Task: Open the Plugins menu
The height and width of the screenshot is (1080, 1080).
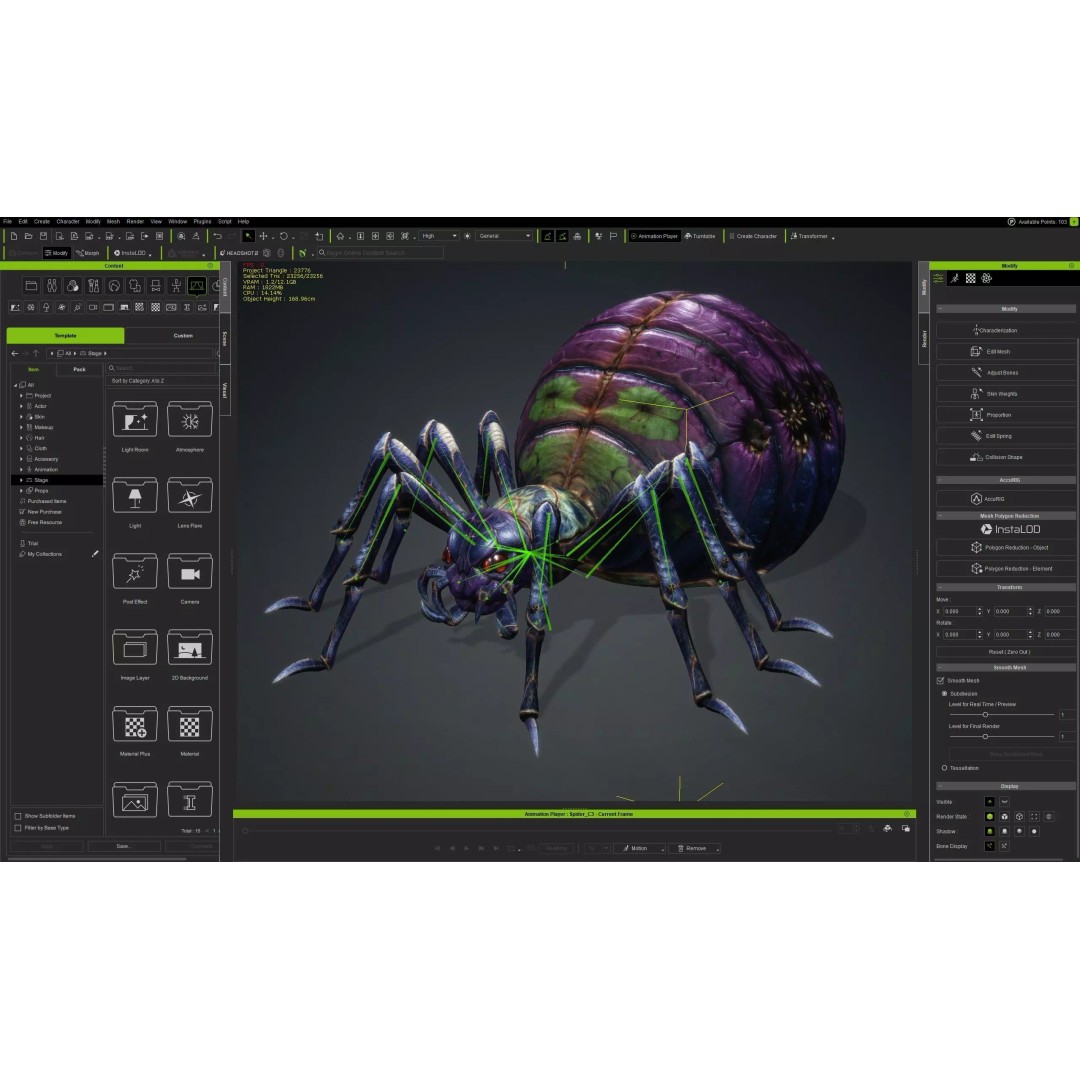Action: 202,222
